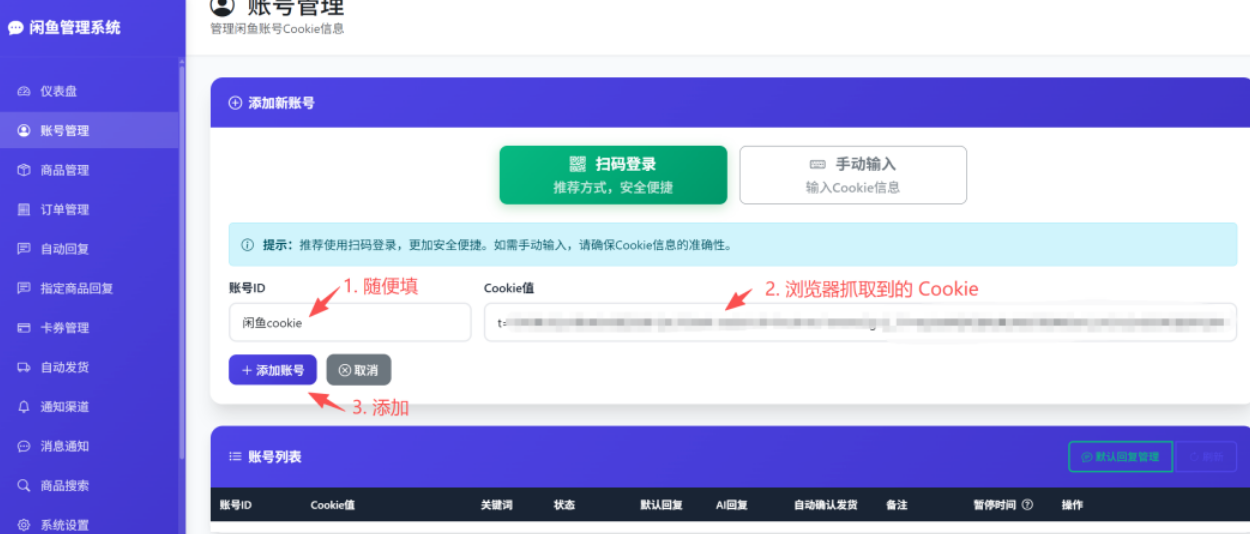
Task: Click the 添加账号 button
Action: [x=273, y=370]
